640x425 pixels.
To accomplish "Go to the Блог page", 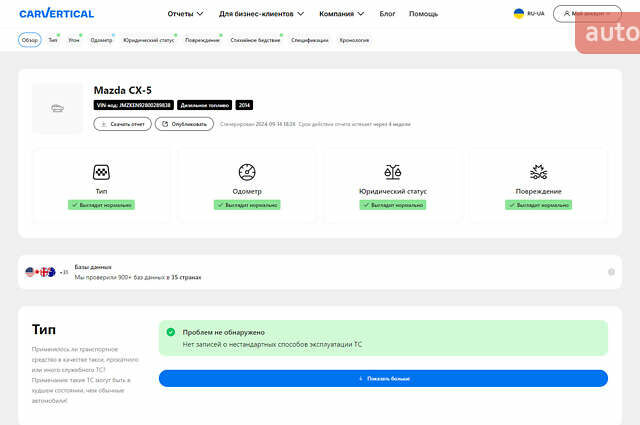I will pyautogui.click(x=387, y=14).
